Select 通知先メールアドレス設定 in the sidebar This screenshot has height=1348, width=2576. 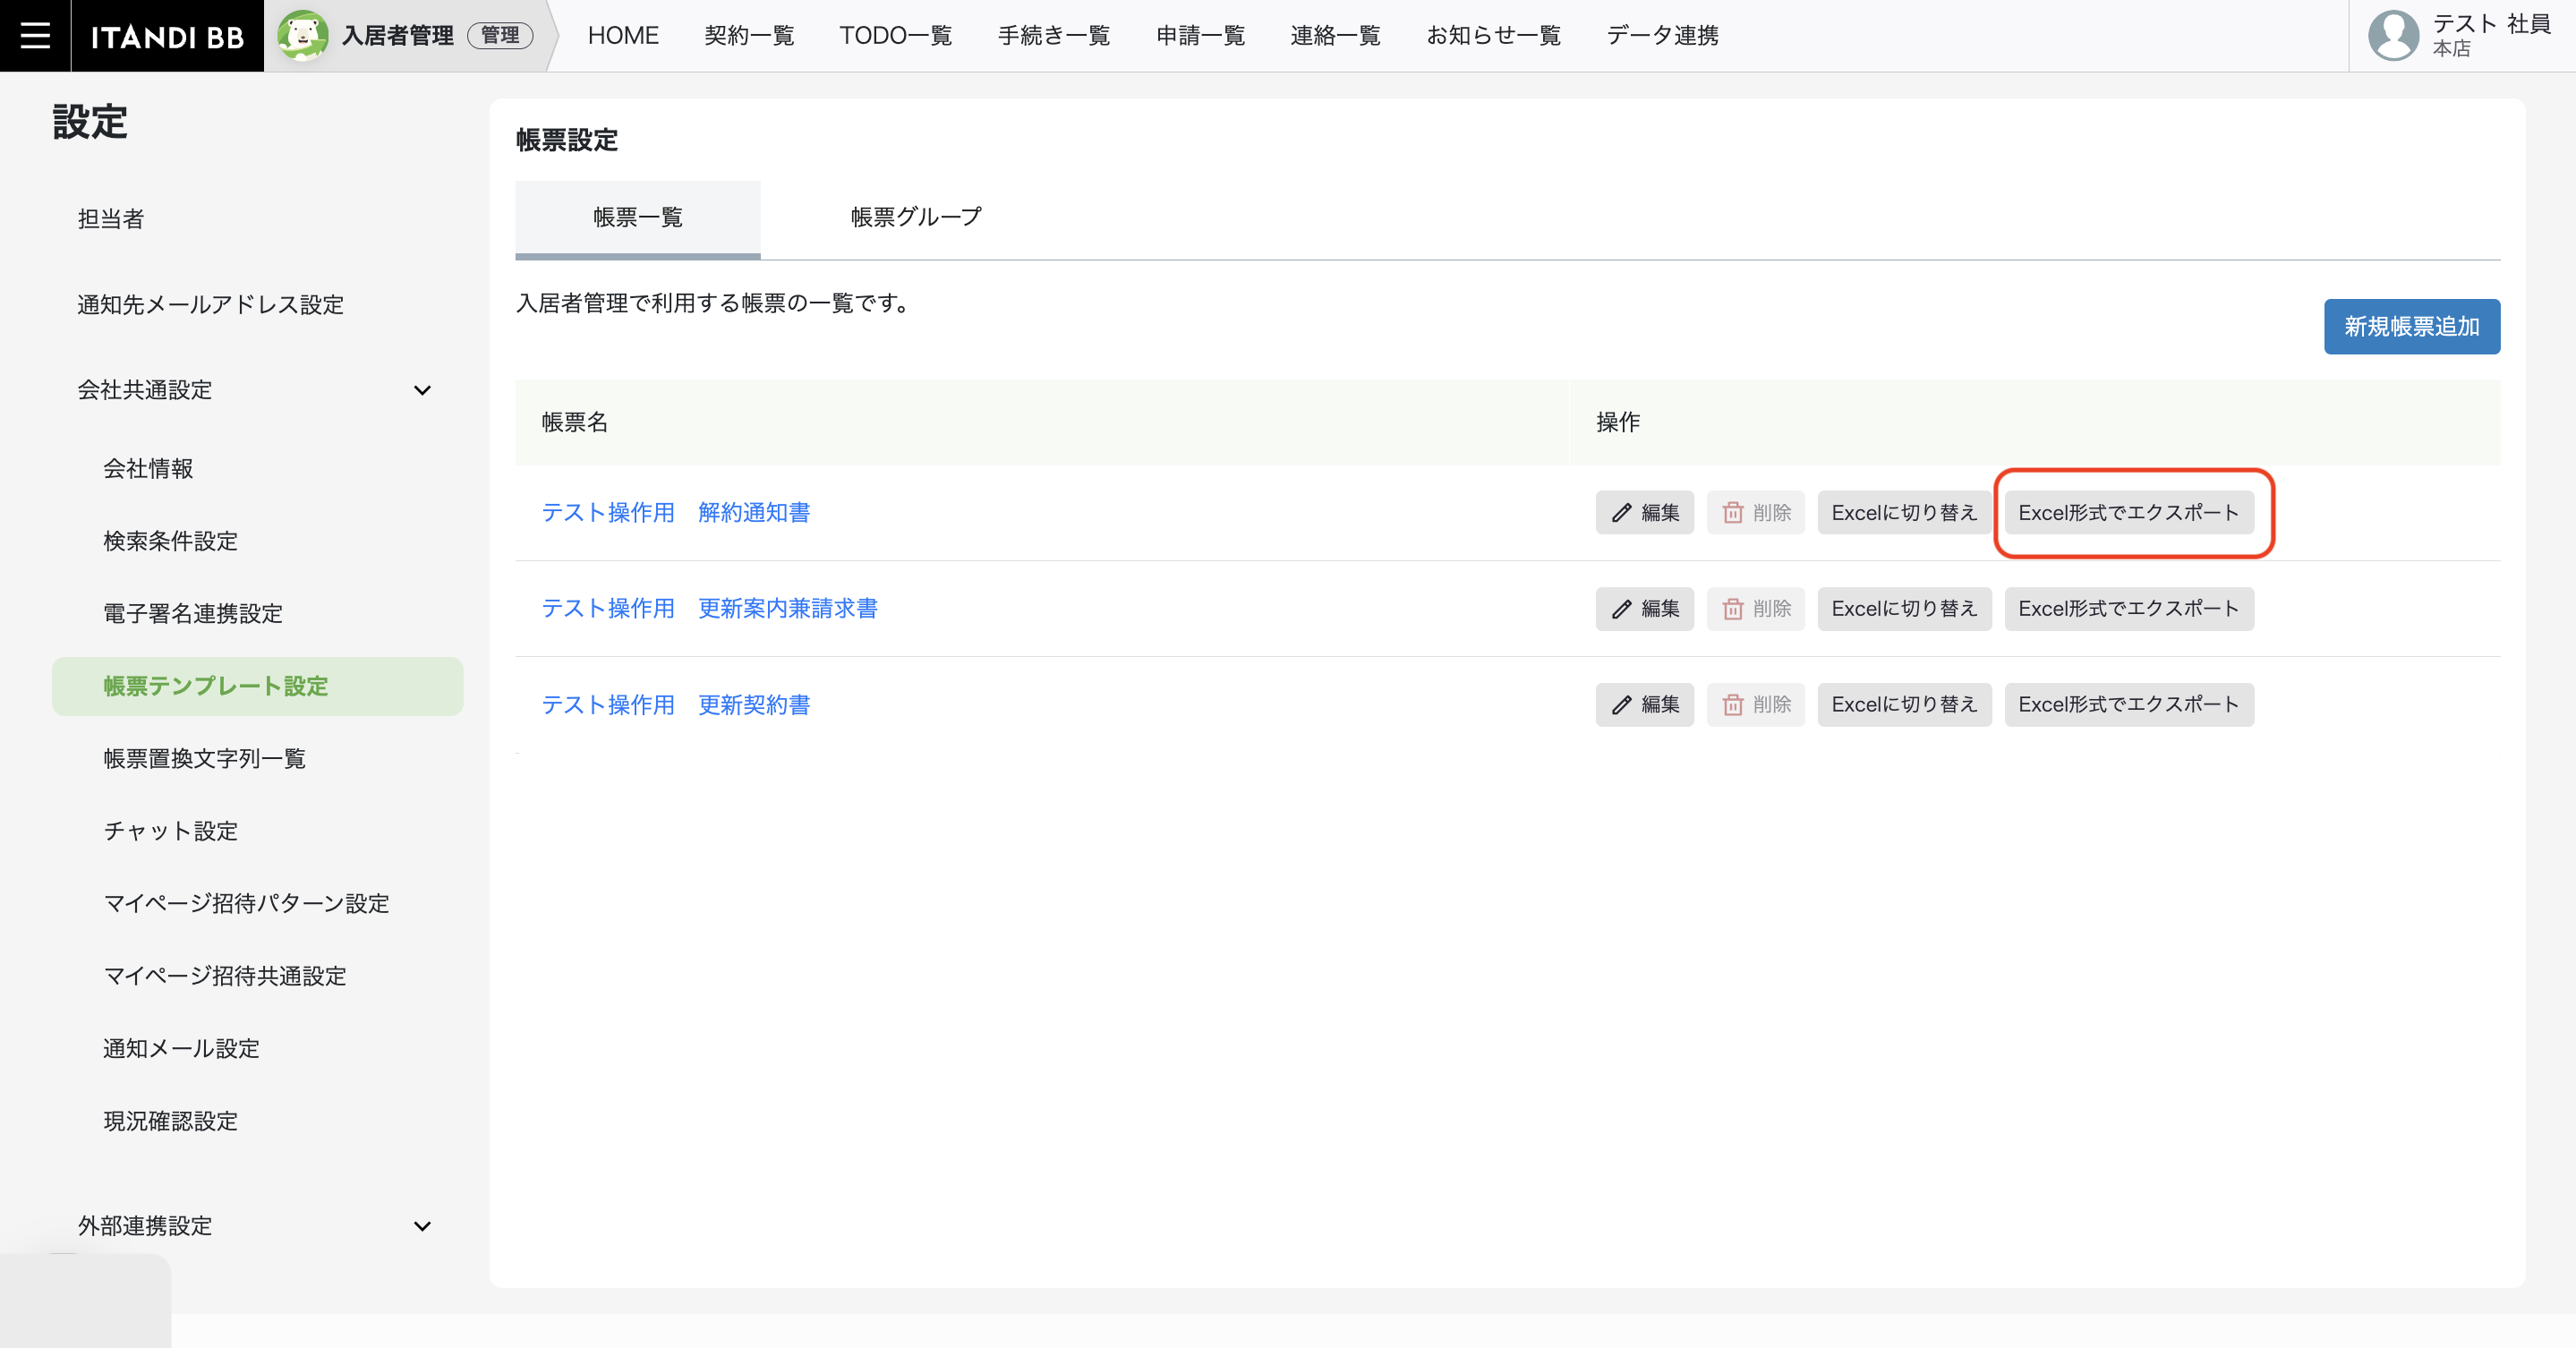pos(211,305)
